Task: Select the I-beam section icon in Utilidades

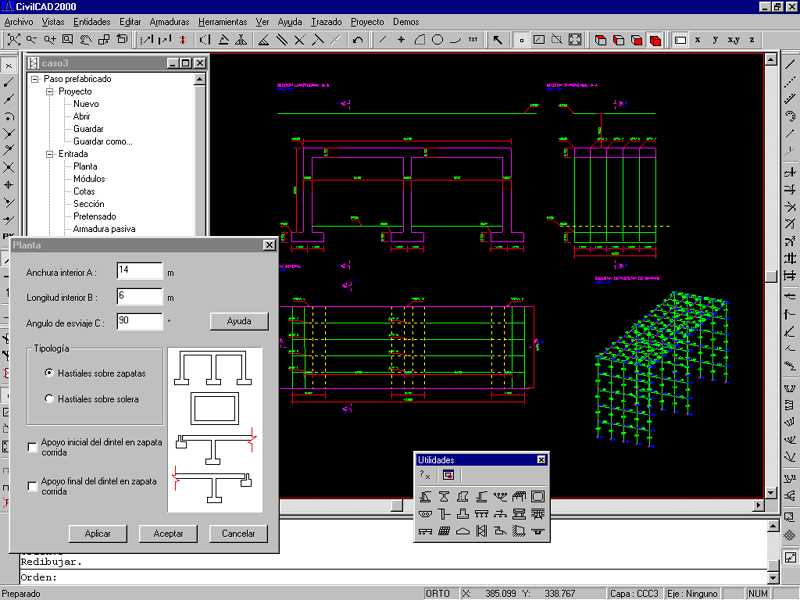Action: [444, 496]
